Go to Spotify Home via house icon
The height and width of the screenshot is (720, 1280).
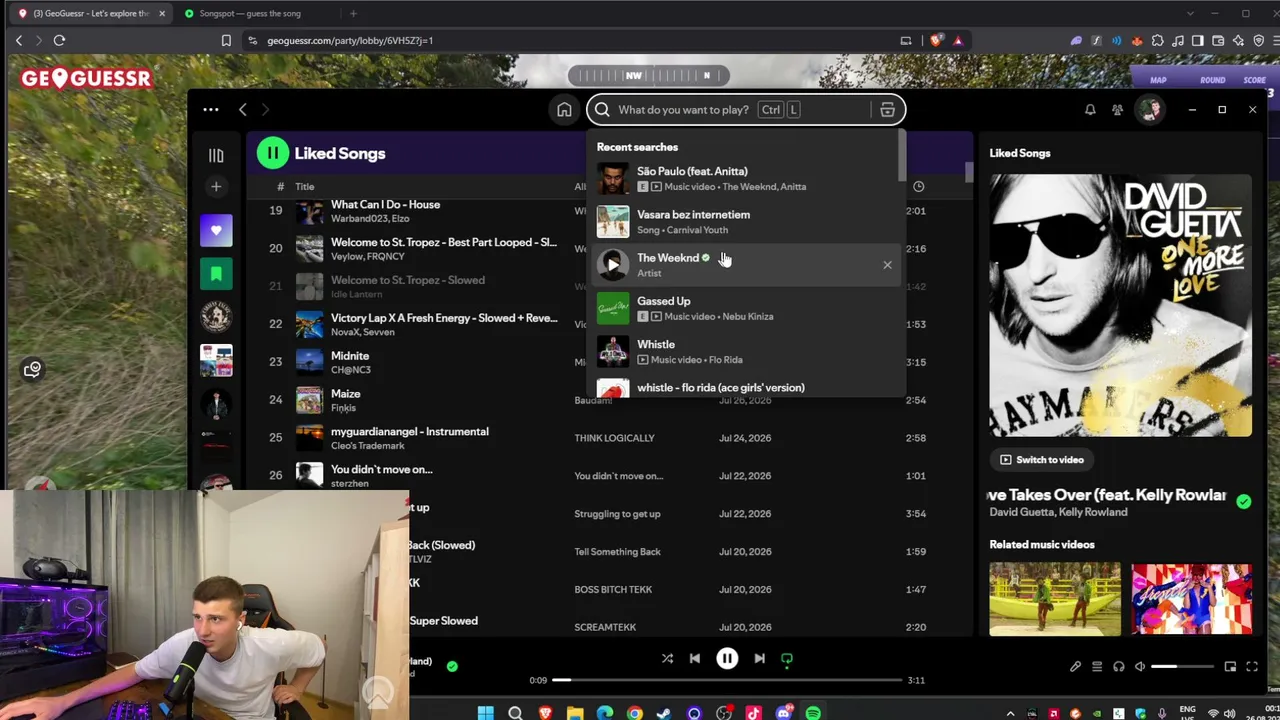(x=564, y=110)
